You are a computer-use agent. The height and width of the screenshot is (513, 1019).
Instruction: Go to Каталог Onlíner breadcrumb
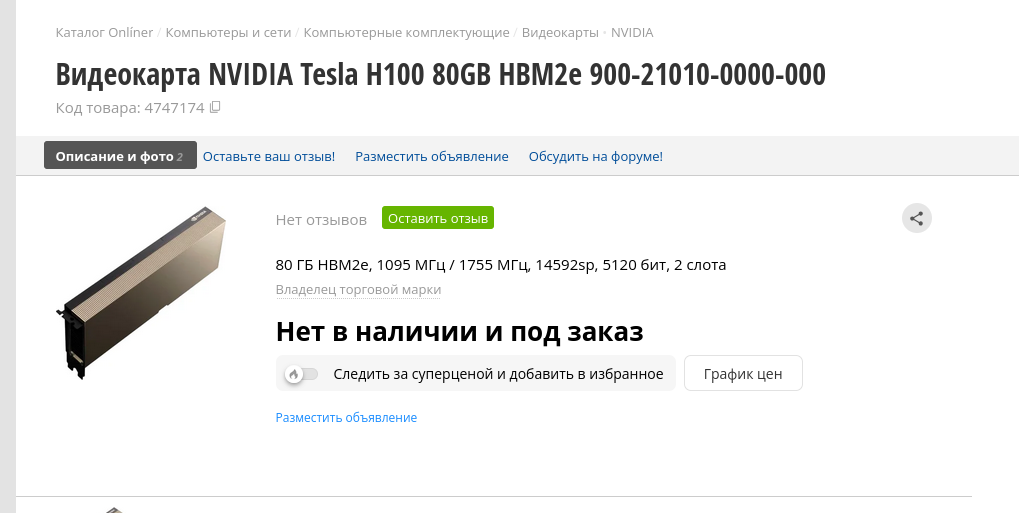[104, 33]
